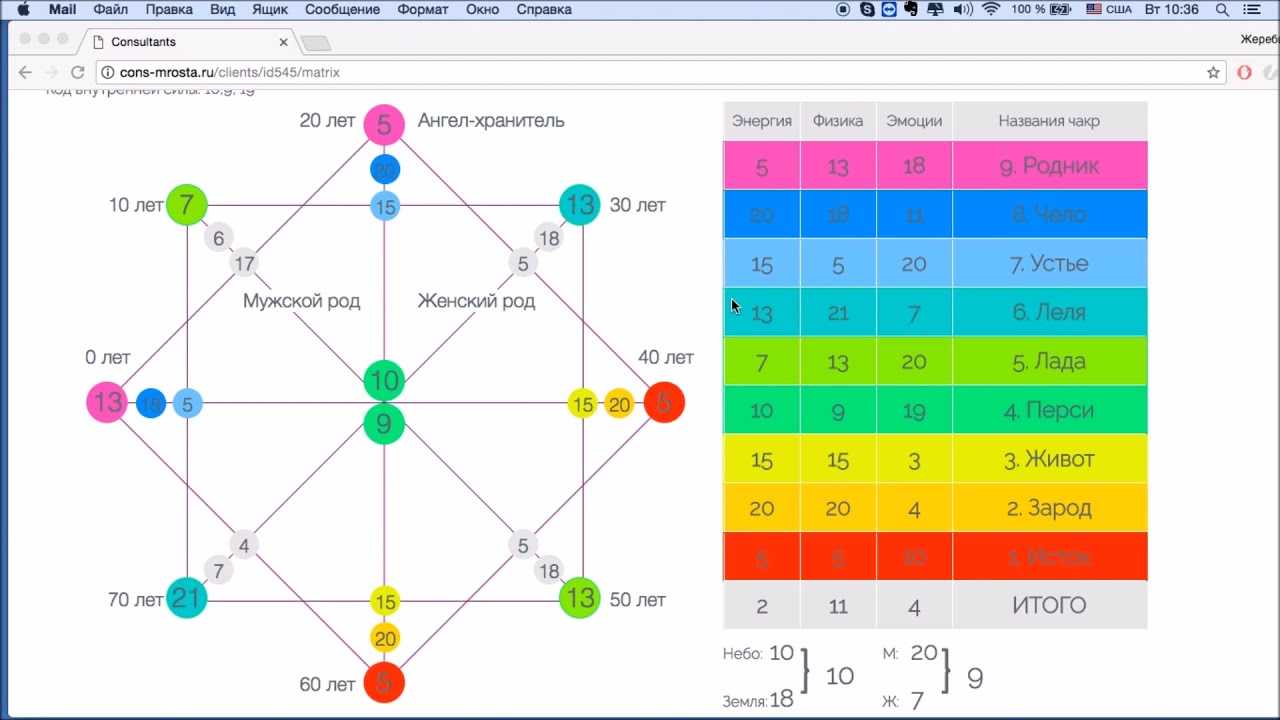Open the Формат menu
The width and height of the screenshot is (1280, 720).
click(425, 9)
